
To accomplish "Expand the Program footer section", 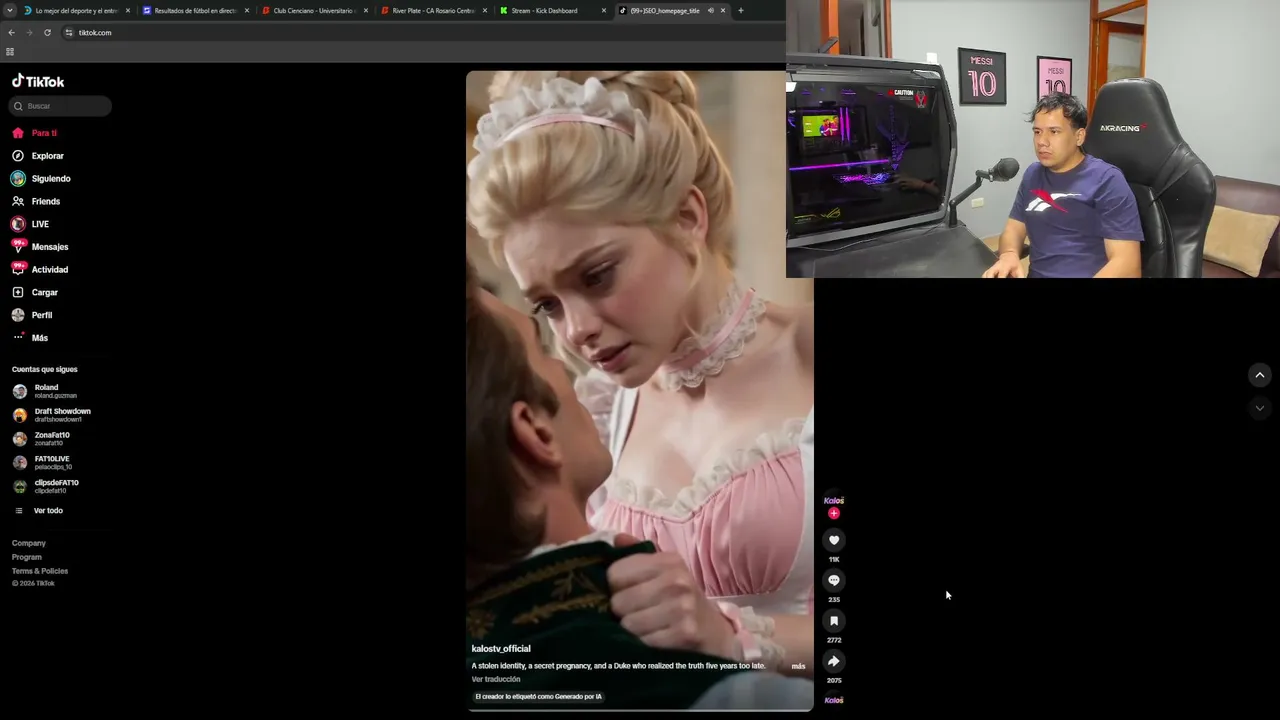I will click(x=27, y=557).
